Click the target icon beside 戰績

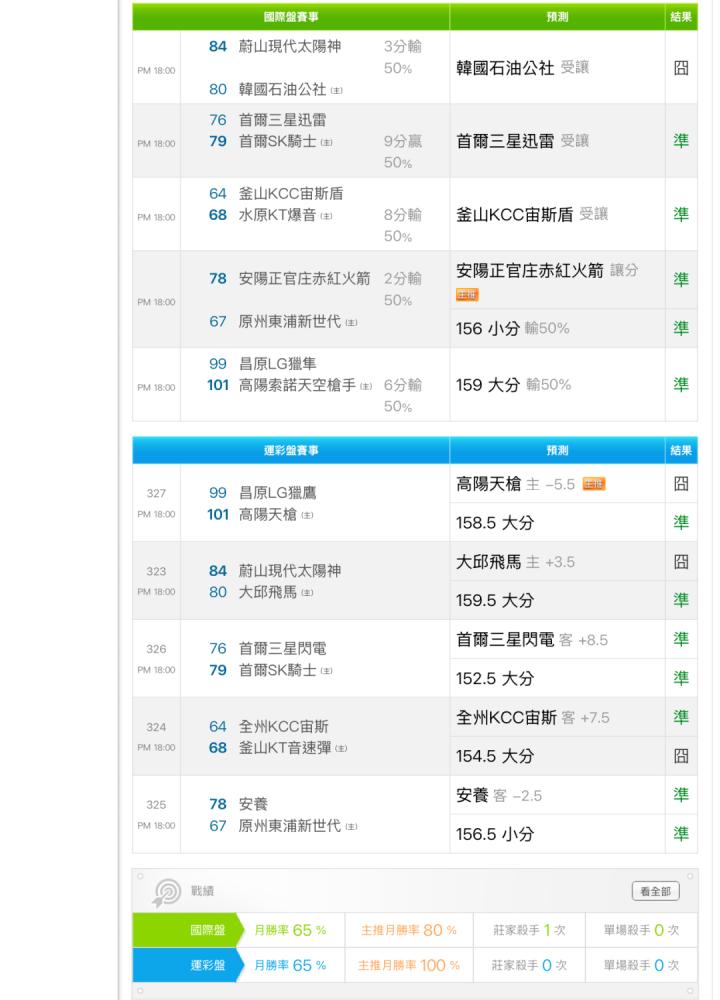click(166, 892)
